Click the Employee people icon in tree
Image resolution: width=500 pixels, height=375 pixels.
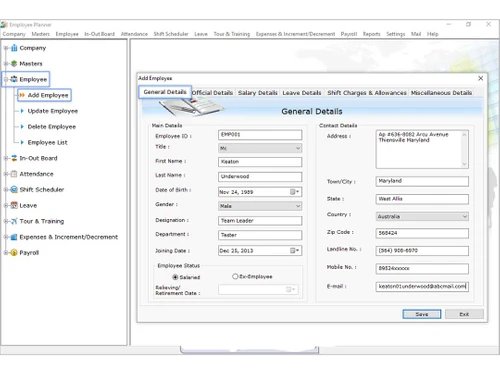click(14, 79)
